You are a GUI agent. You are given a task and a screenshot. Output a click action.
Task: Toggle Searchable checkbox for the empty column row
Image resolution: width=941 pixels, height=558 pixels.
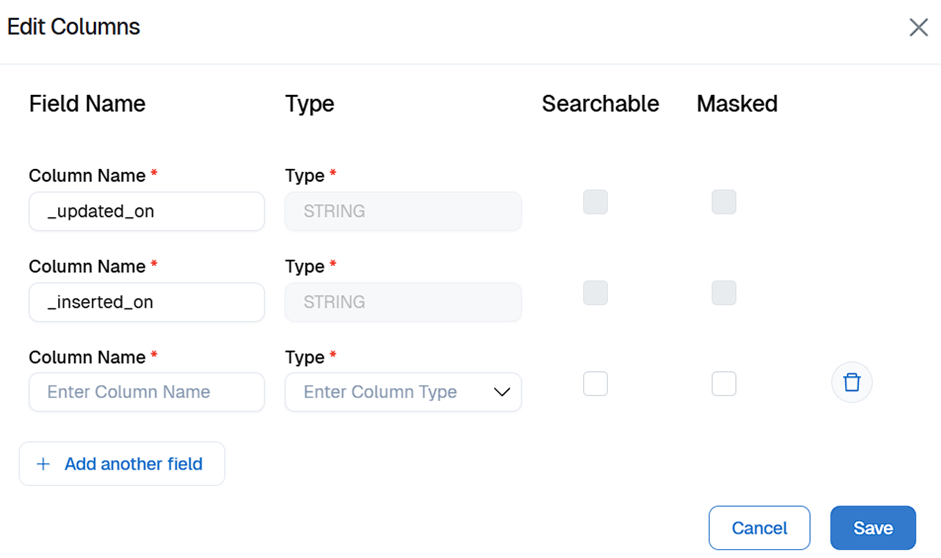coord(595,384)
